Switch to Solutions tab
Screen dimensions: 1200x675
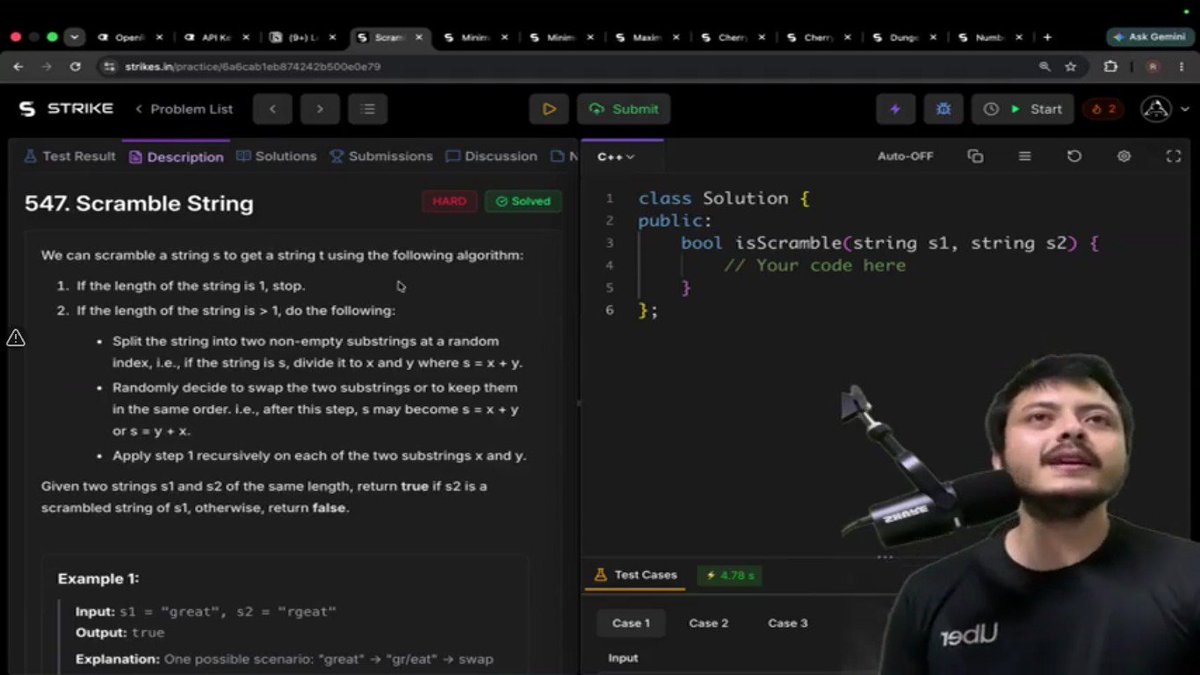point(276,156)
